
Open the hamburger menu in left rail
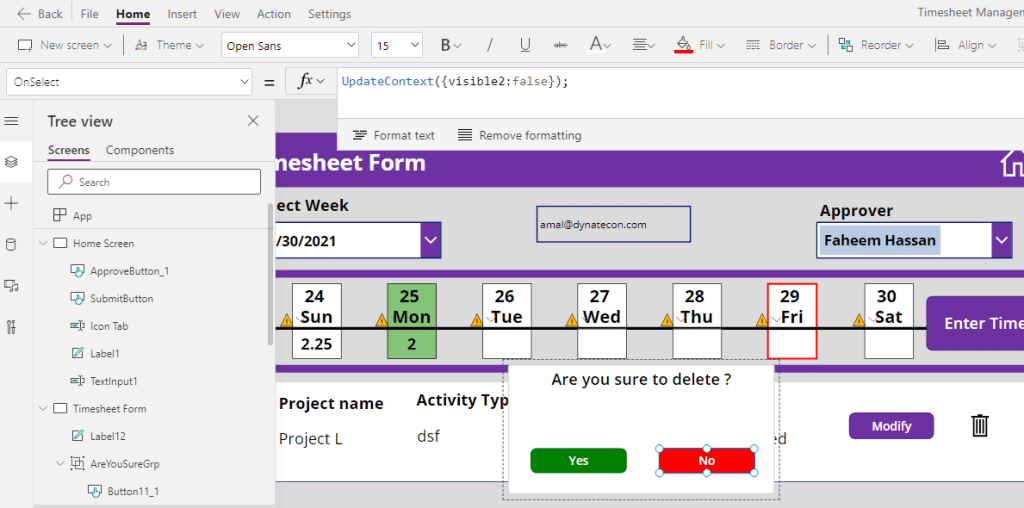coord(12,121)
